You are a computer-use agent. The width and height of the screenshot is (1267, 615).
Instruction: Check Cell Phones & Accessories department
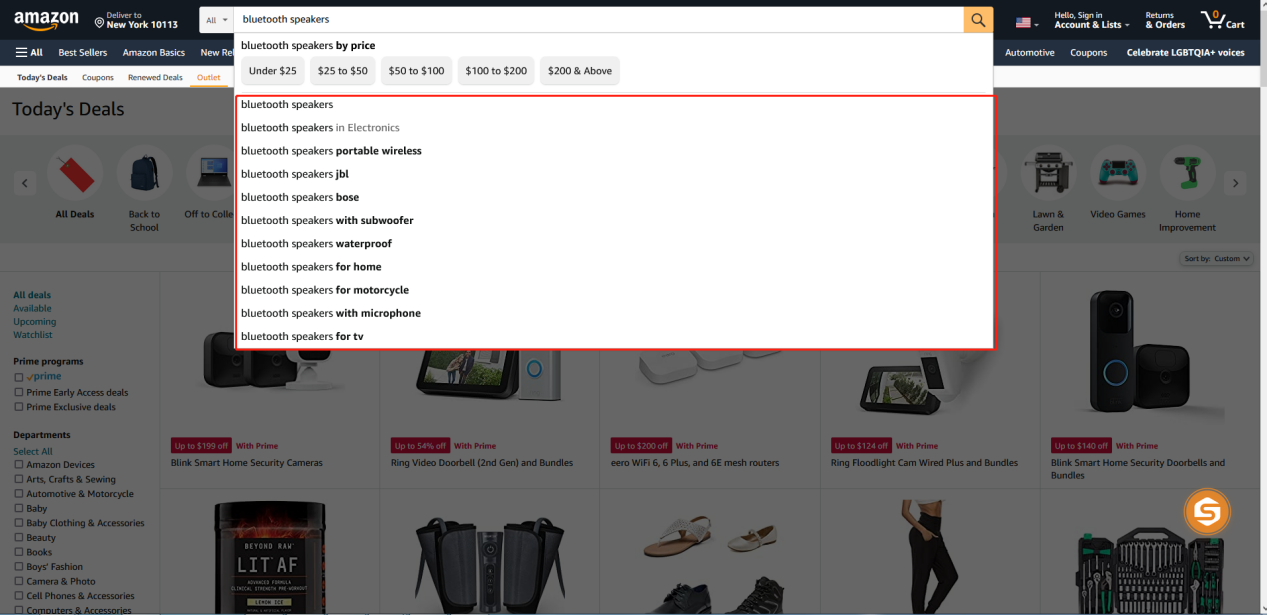[18, 596]
